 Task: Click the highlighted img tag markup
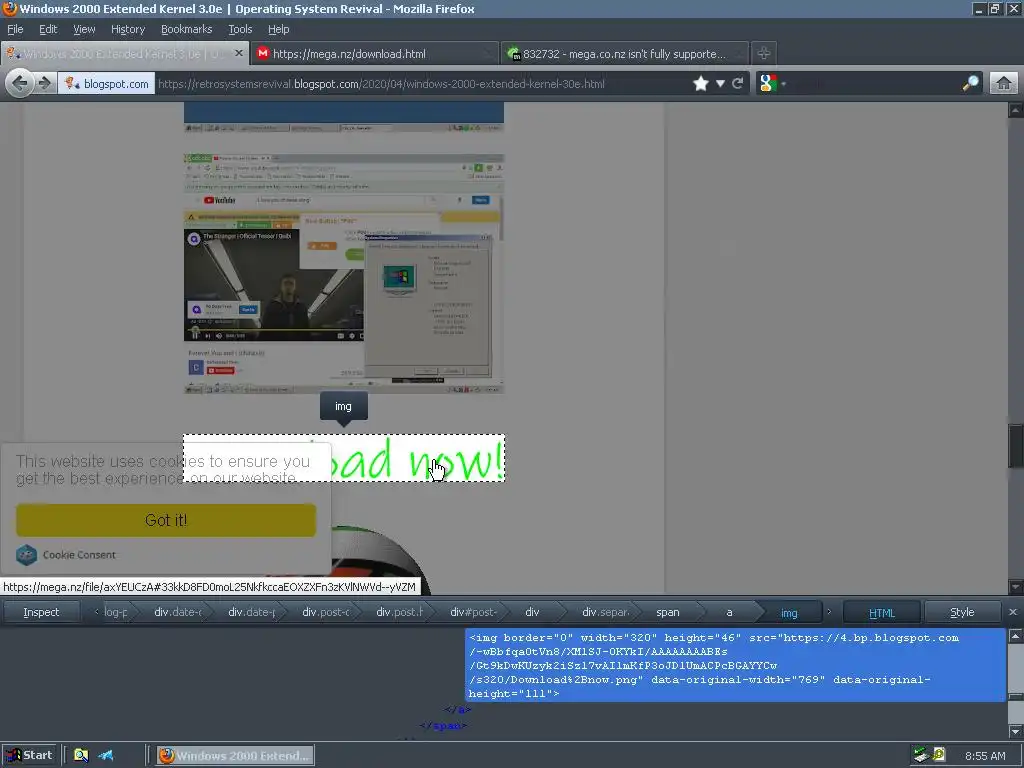735,665
